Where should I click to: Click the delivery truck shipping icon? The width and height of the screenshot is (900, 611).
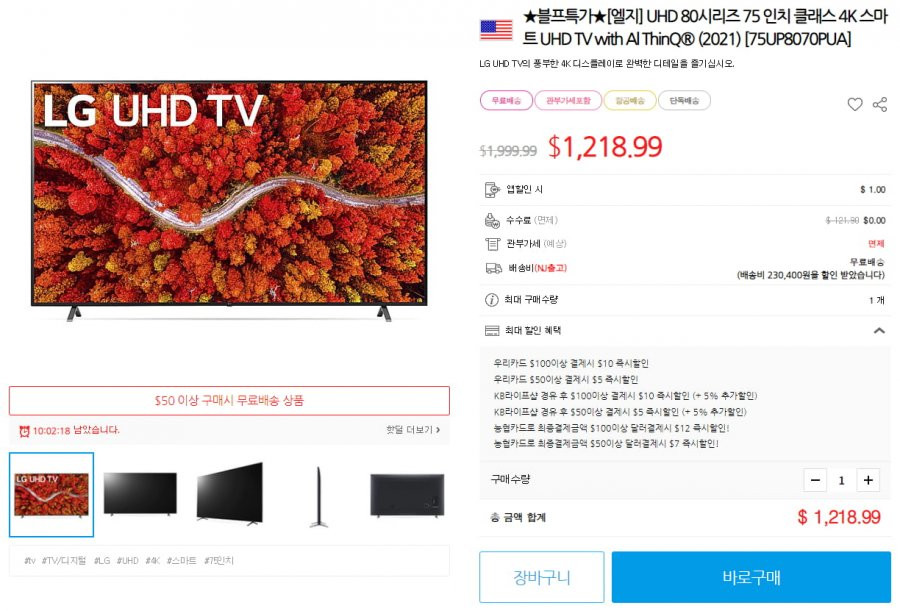[x=494, y=268]
